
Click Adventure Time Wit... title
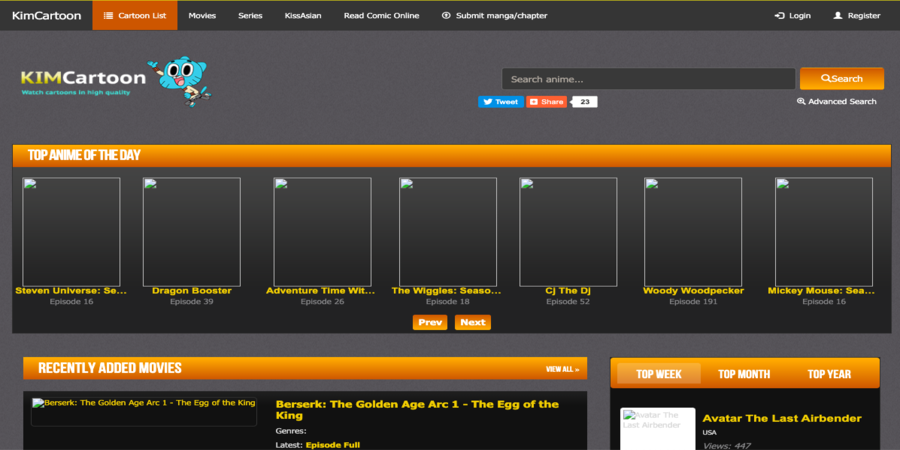320,291
